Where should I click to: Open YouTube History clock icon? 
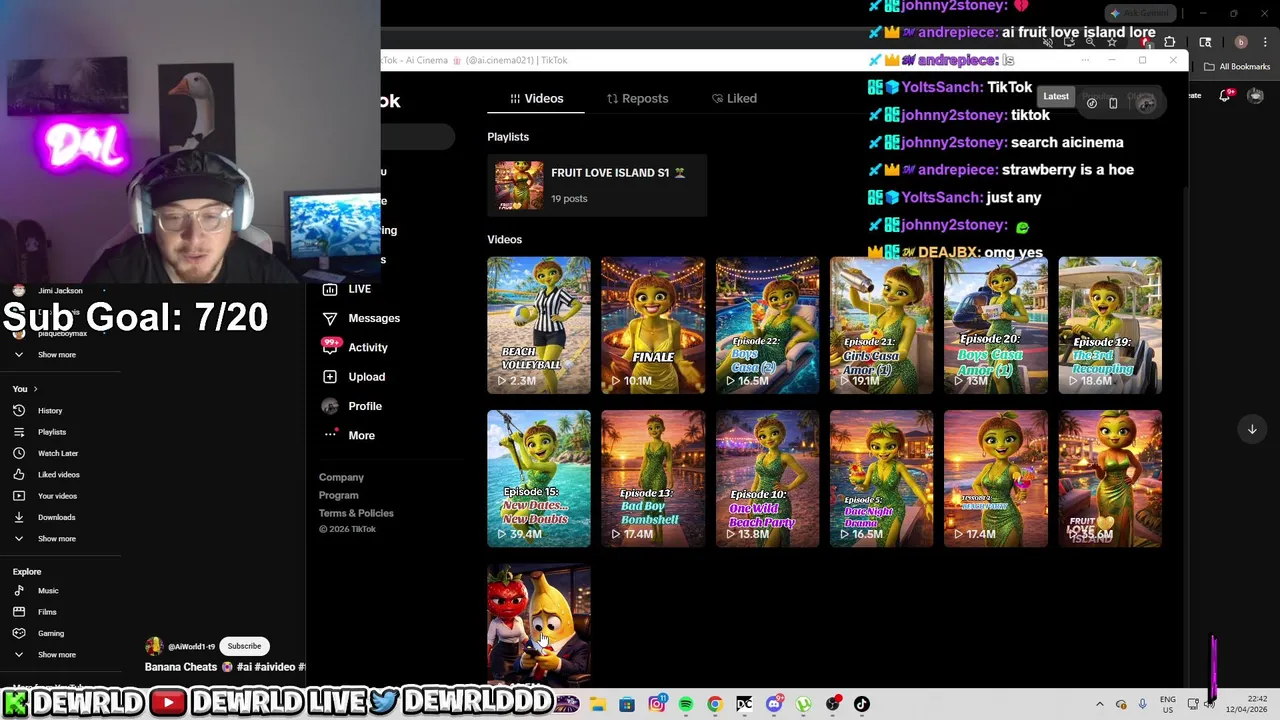coord(19,411)
